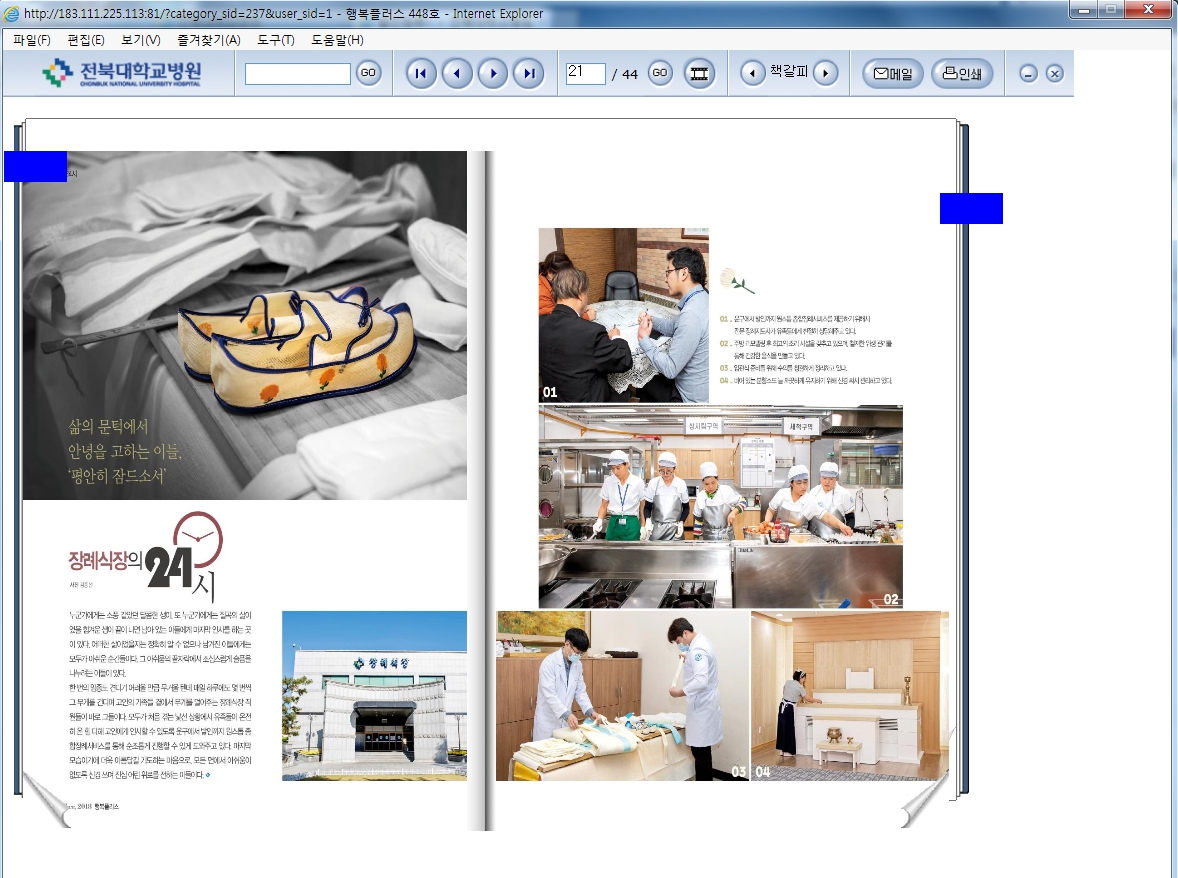Viewport: 1178px width, 878px height.
Task: Click the previous page arrow button
Action: click(457, 73)
